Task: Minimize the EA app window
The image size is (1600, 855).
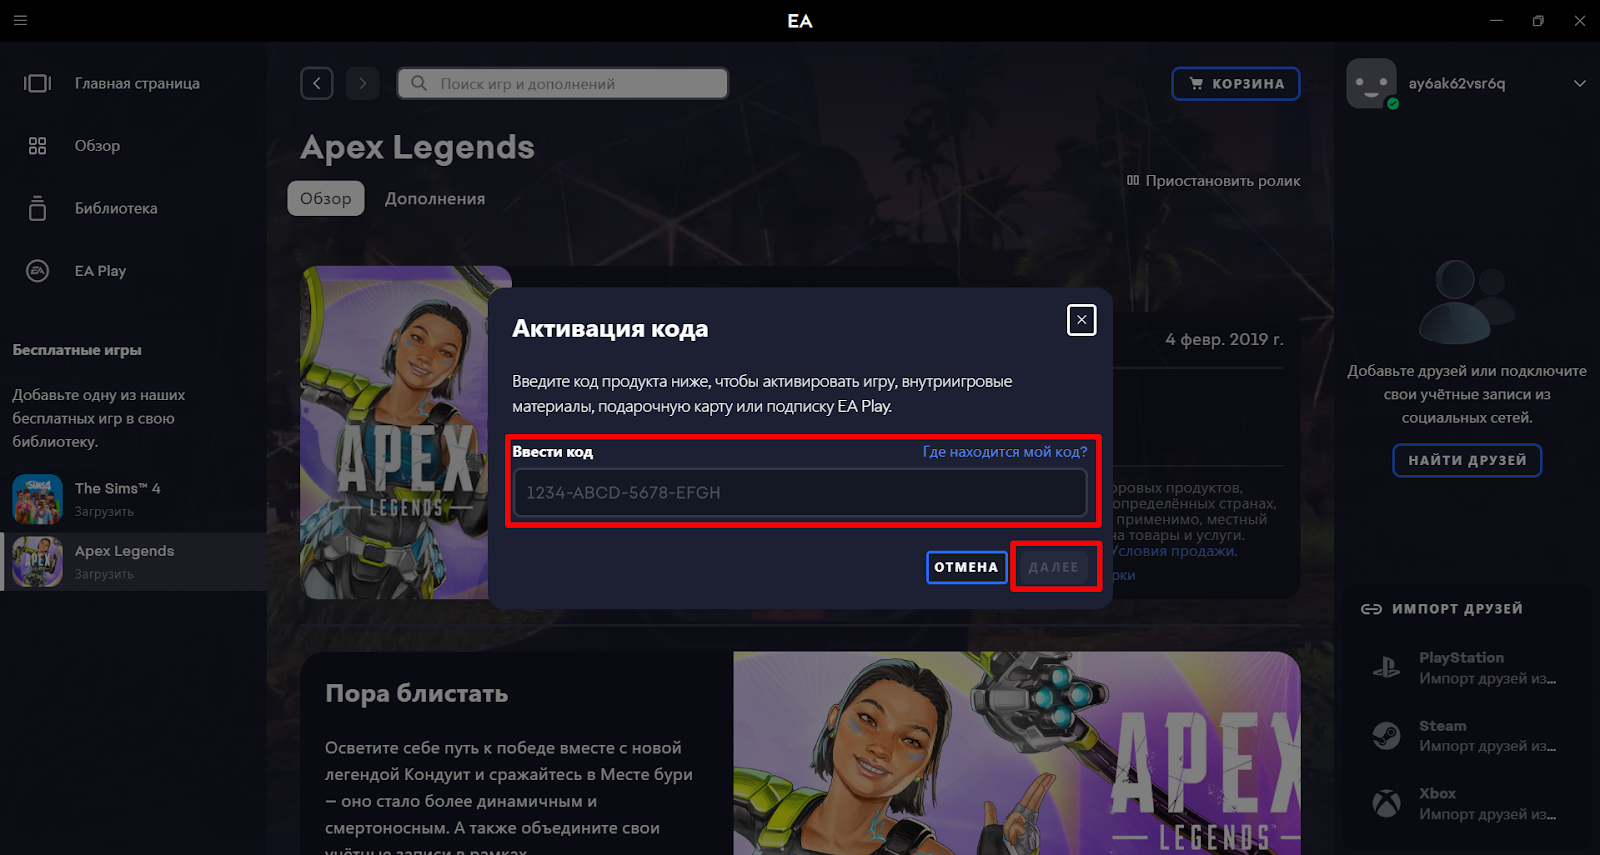Action: [1496, 20]
